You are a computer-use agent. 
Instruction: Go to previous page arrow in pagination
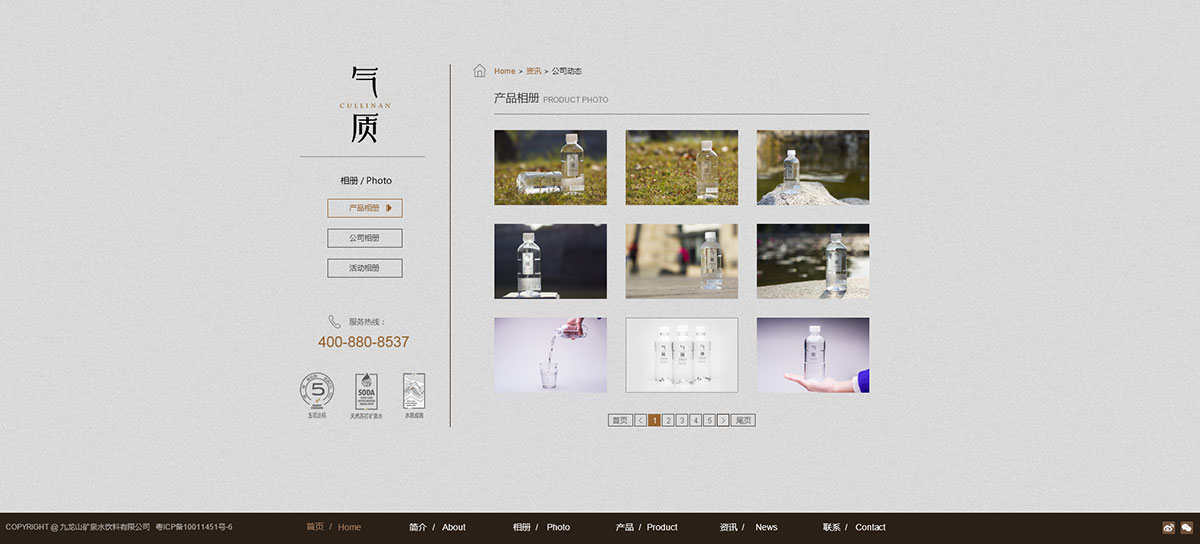coord(640,421)
